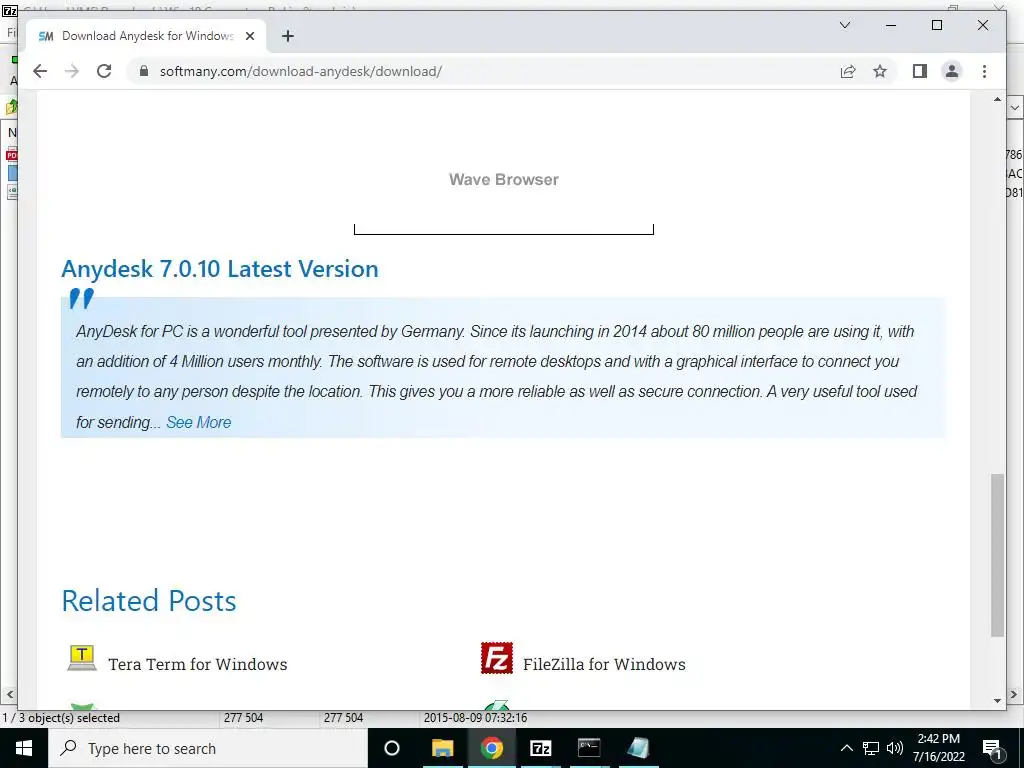
Task: Open Command Prompt taskbar icon
Action: (589, 748)
